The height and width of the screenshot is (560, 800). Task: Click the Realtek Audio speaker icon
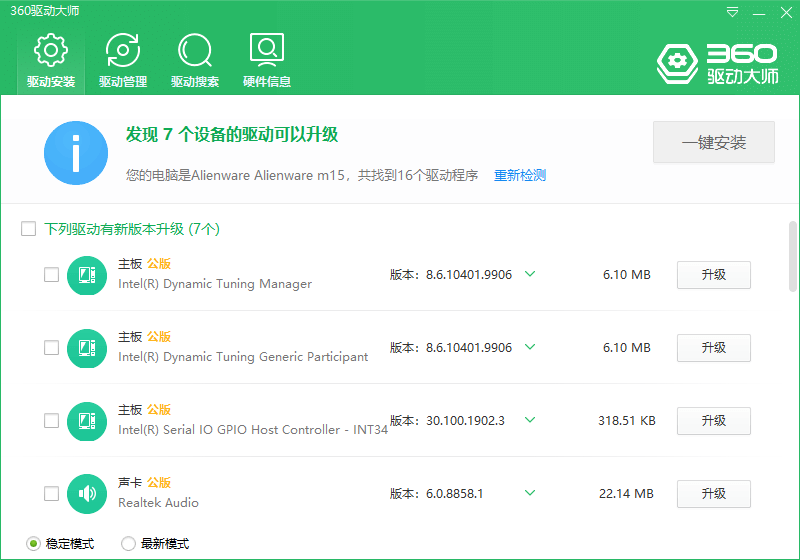(x=87, y=494)
